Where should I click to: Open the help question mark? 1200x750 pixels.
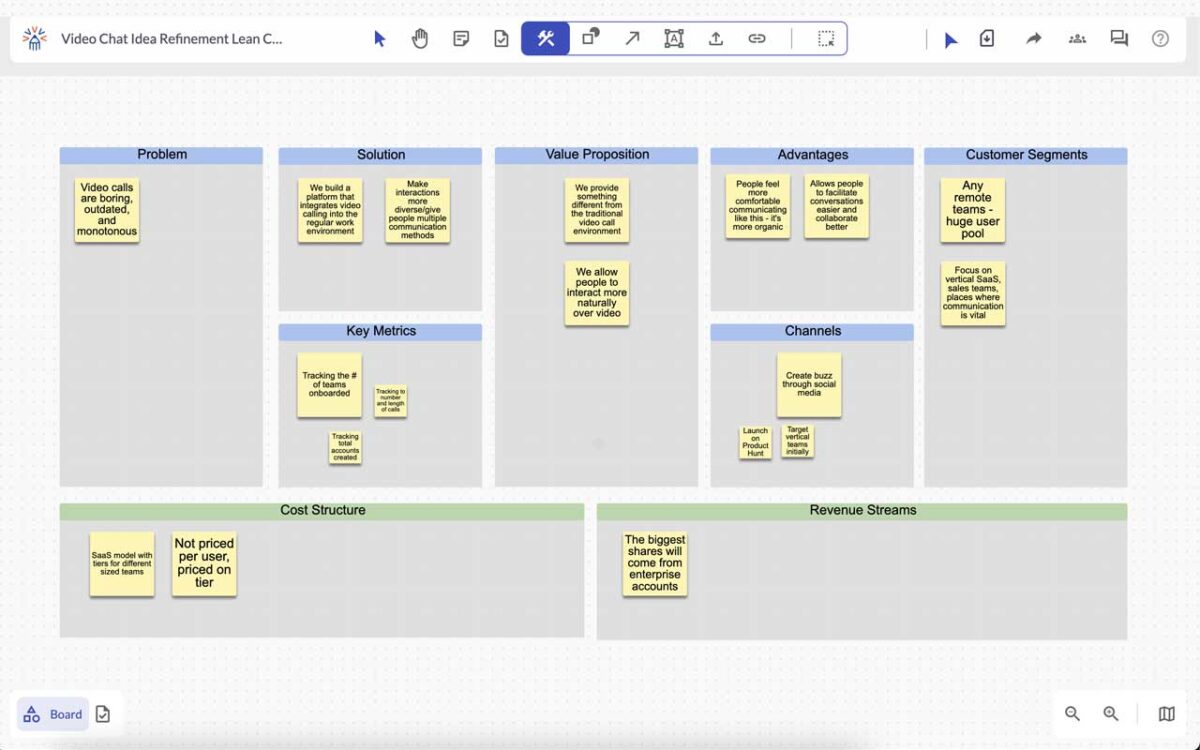point(1160,39)
